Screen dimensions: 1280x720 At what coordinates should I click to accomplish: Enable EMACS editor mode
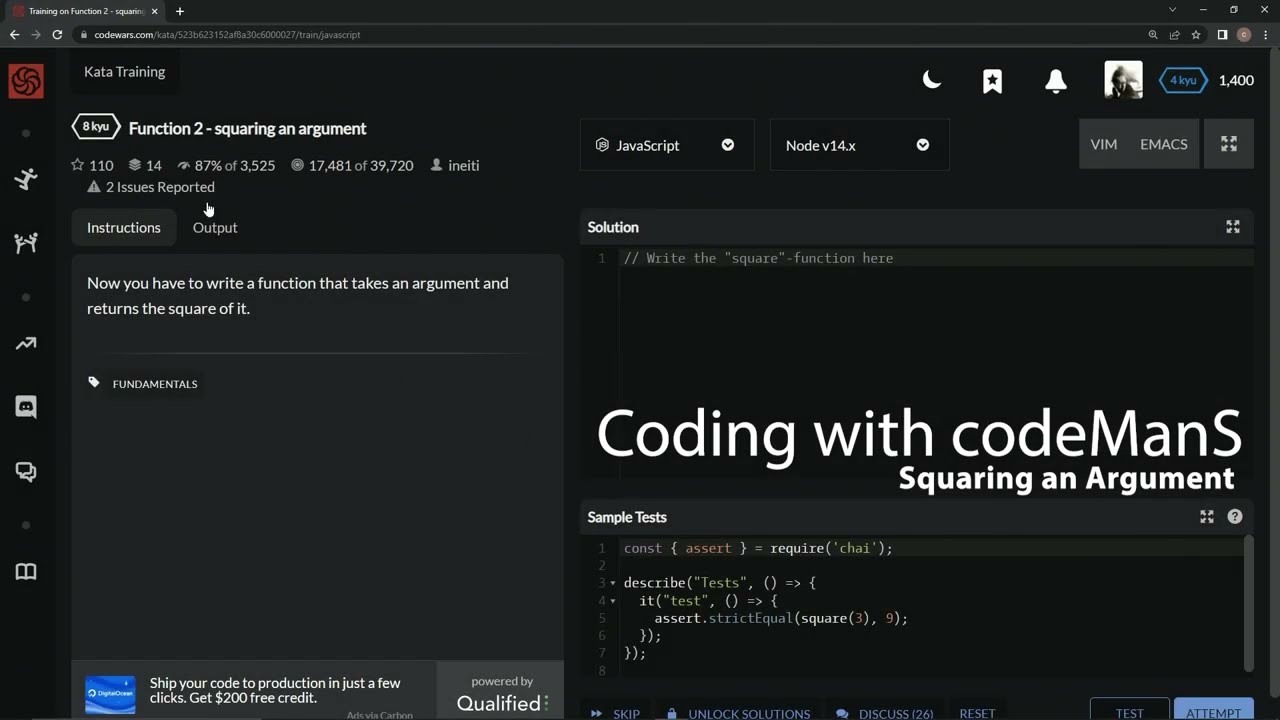tap(1164, 144)
